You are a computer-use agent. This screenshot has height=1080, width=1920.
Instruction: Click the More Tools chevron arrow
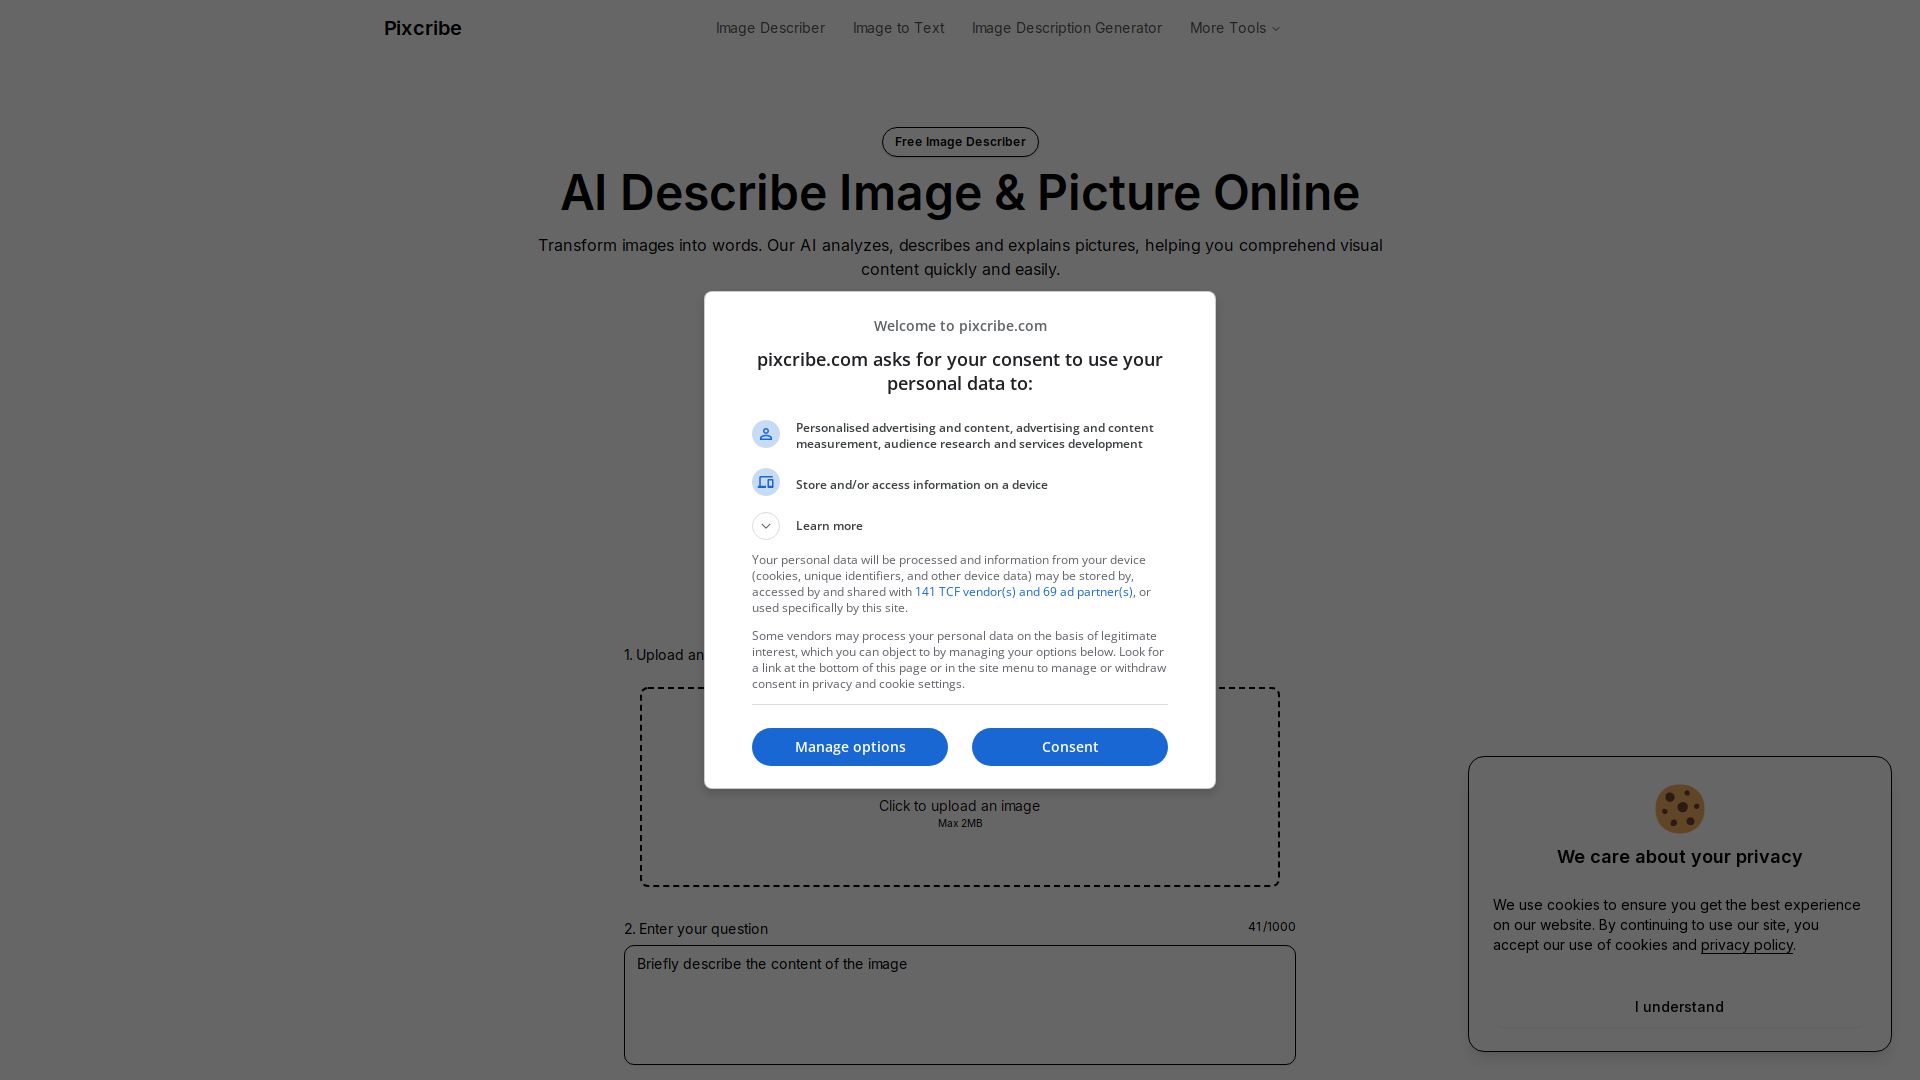(x=1276, y=29)
